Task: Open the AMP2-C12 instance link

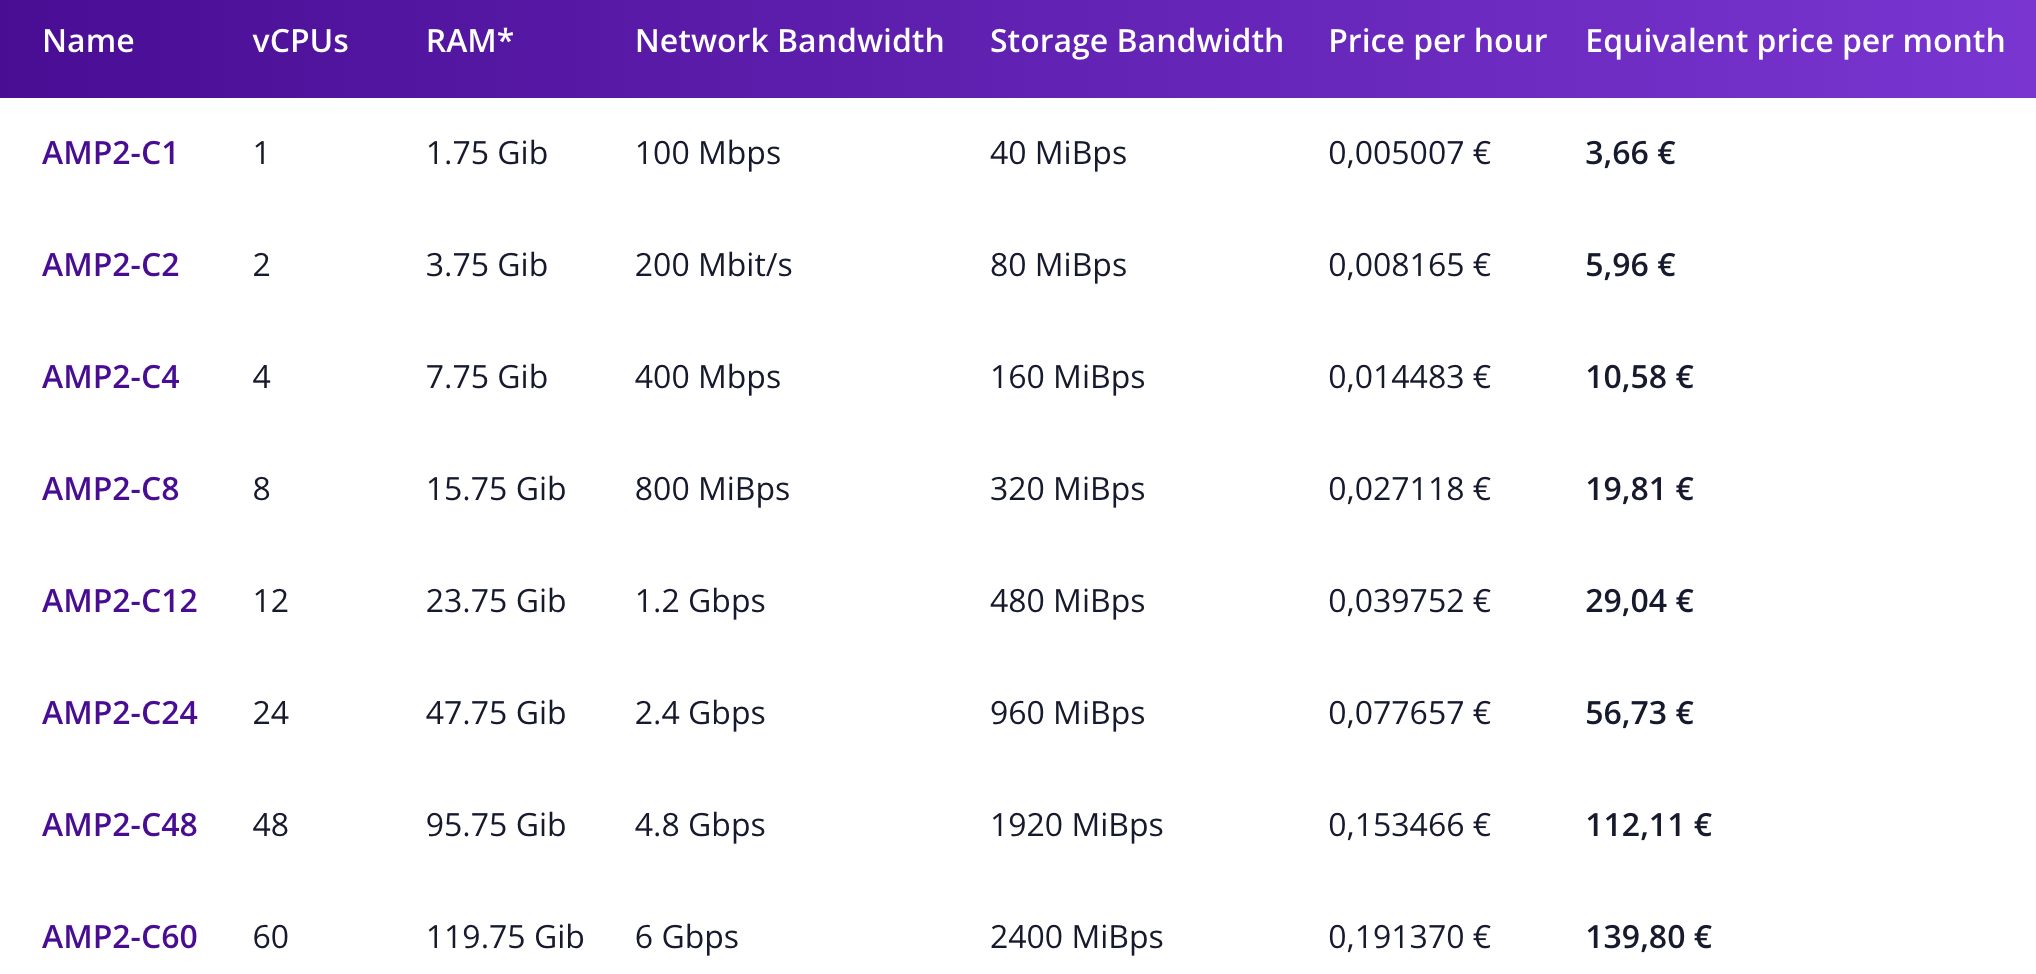Action: point(120,601)
